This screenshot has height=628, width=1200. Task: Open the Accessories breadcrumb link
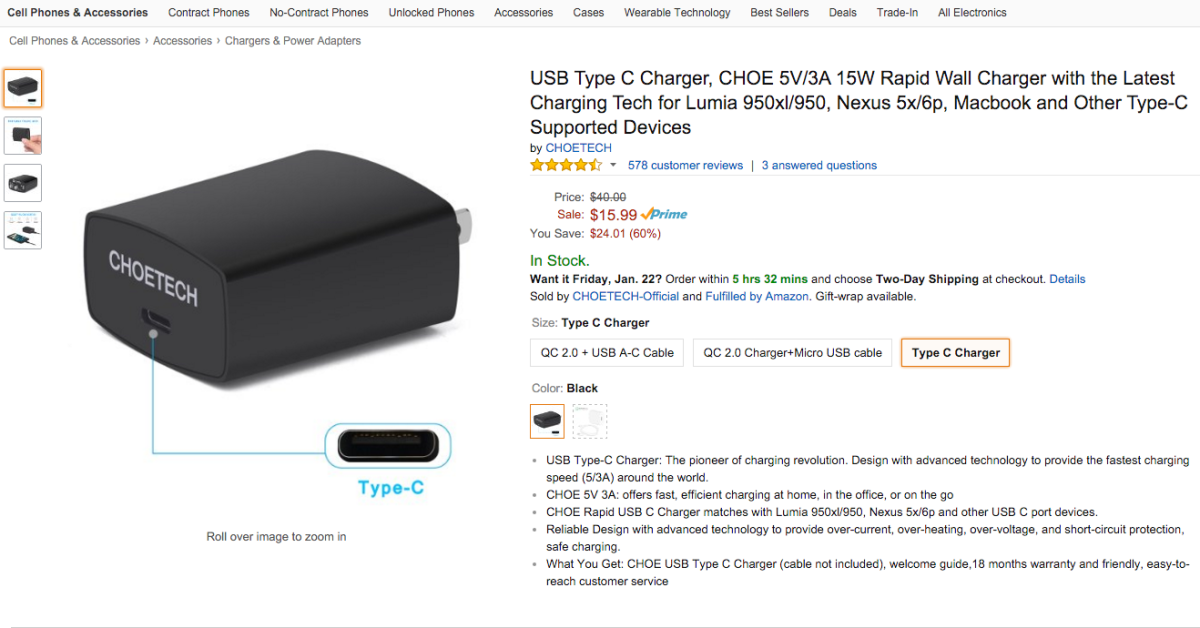coord(182,41)
